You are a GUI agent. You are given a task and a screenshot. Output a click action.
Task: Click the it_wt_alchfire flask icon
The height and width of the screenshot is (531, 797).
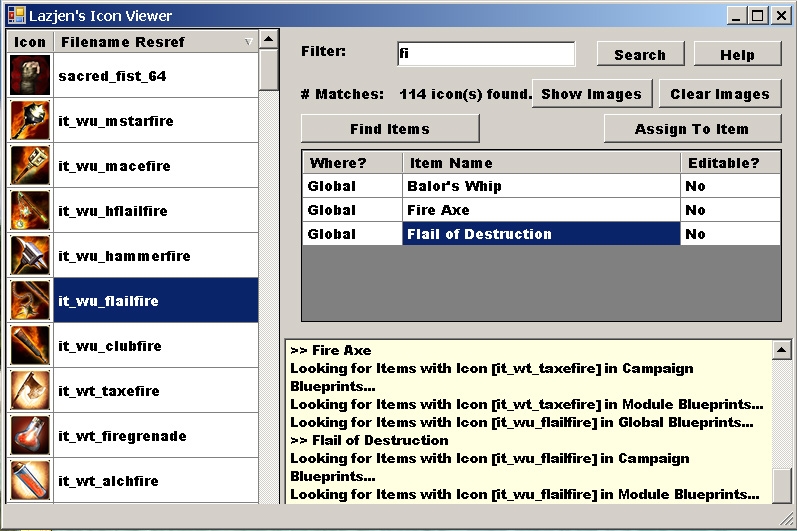(30, 480)
